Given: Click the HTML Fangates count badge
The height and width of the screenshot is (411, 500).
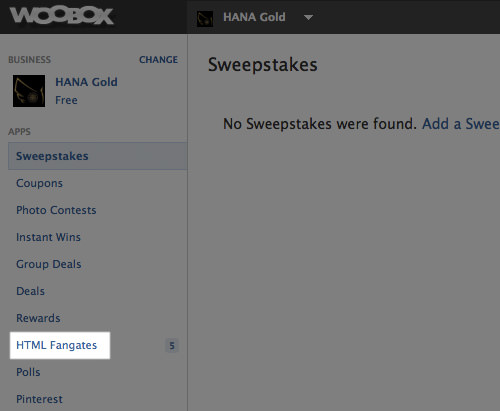Looking at the screenshot, I should click(172, 346).
